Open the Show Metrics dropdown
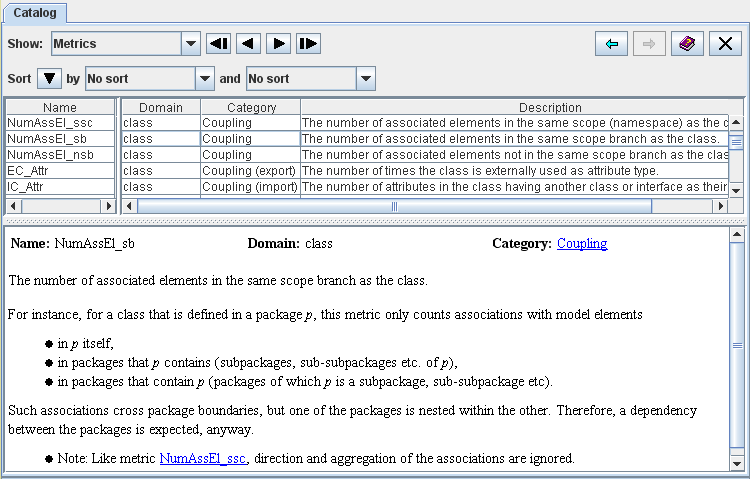Image resolution: width=750 pixels, height=479 pixels. pos(191,44)
